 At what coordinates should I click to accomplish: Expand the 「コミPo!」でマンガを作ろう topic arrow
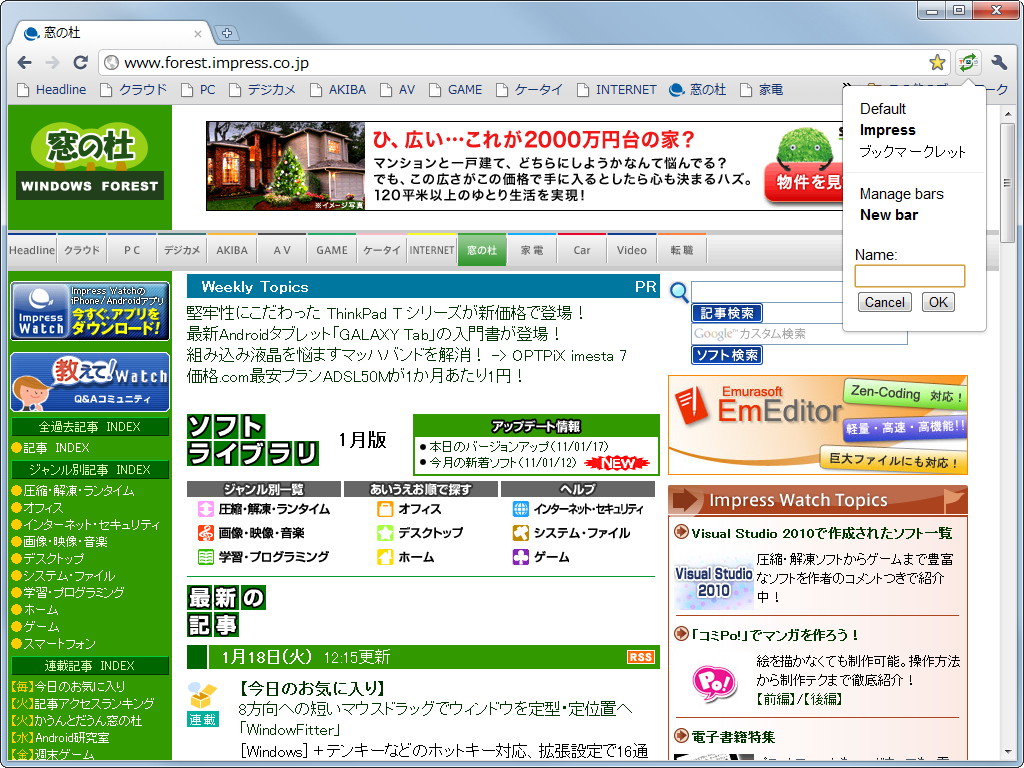(679, 635)
